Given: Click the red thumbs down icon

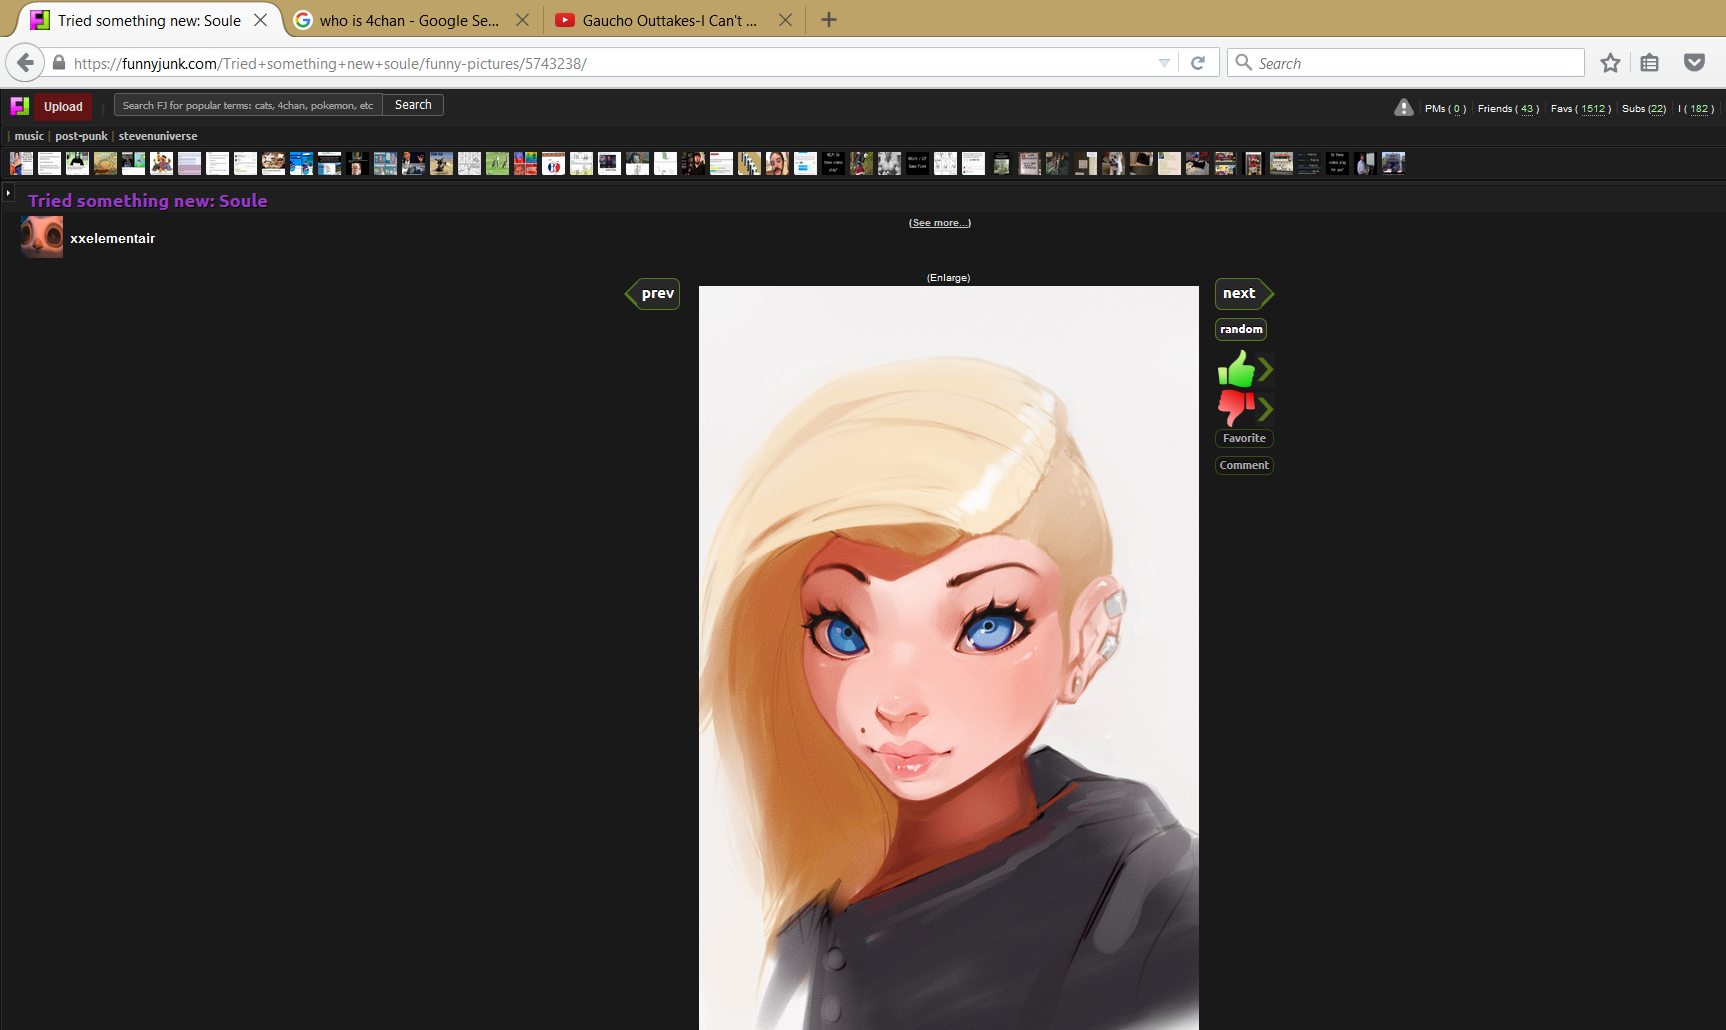Looking at the screenshot, I should click(x=1236, y=407).
